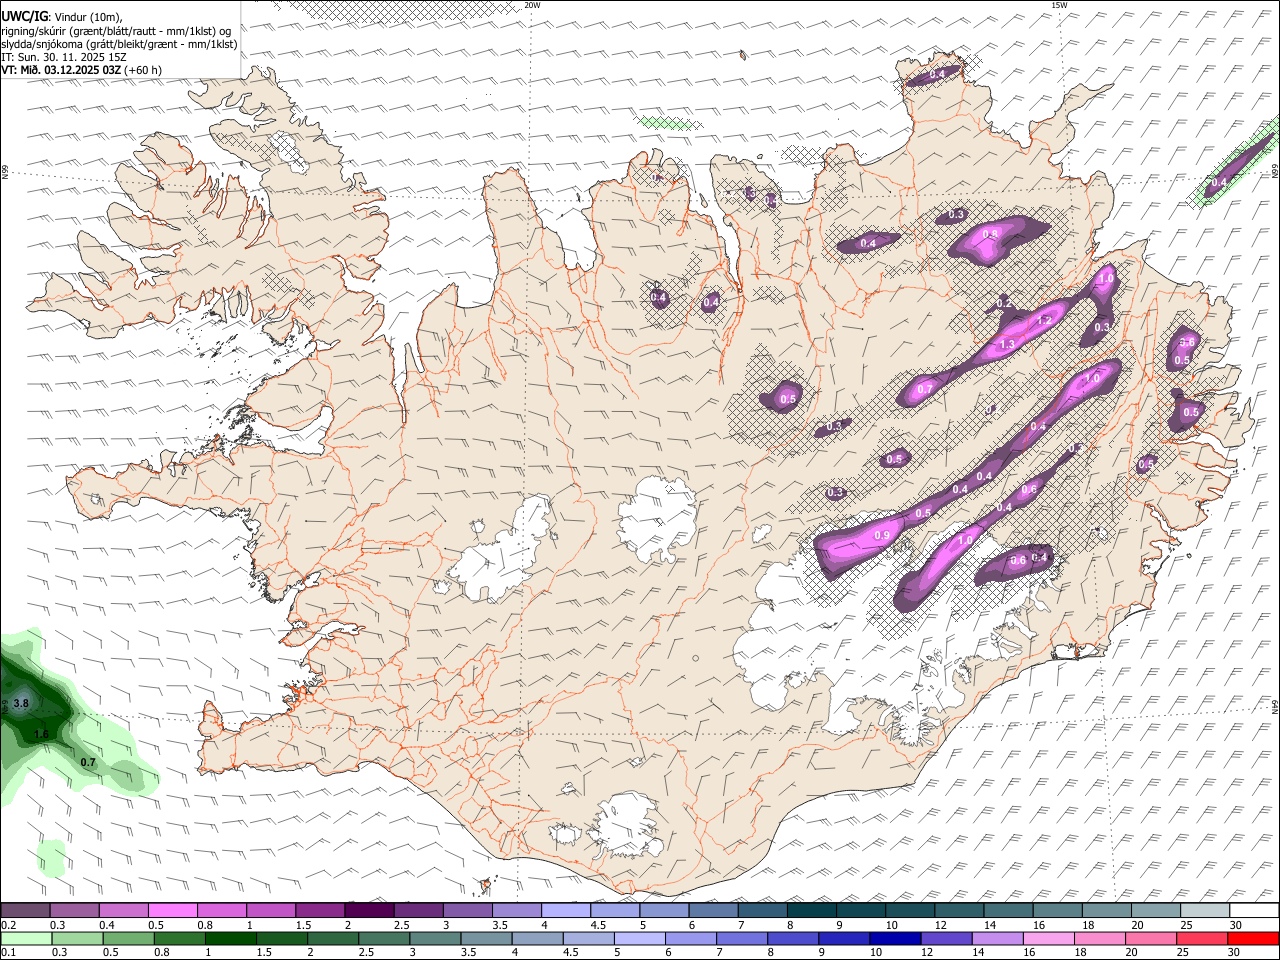
Task: Select rain legend swatch between 0.3 and 0.5
Action: (x=128, y=938)
